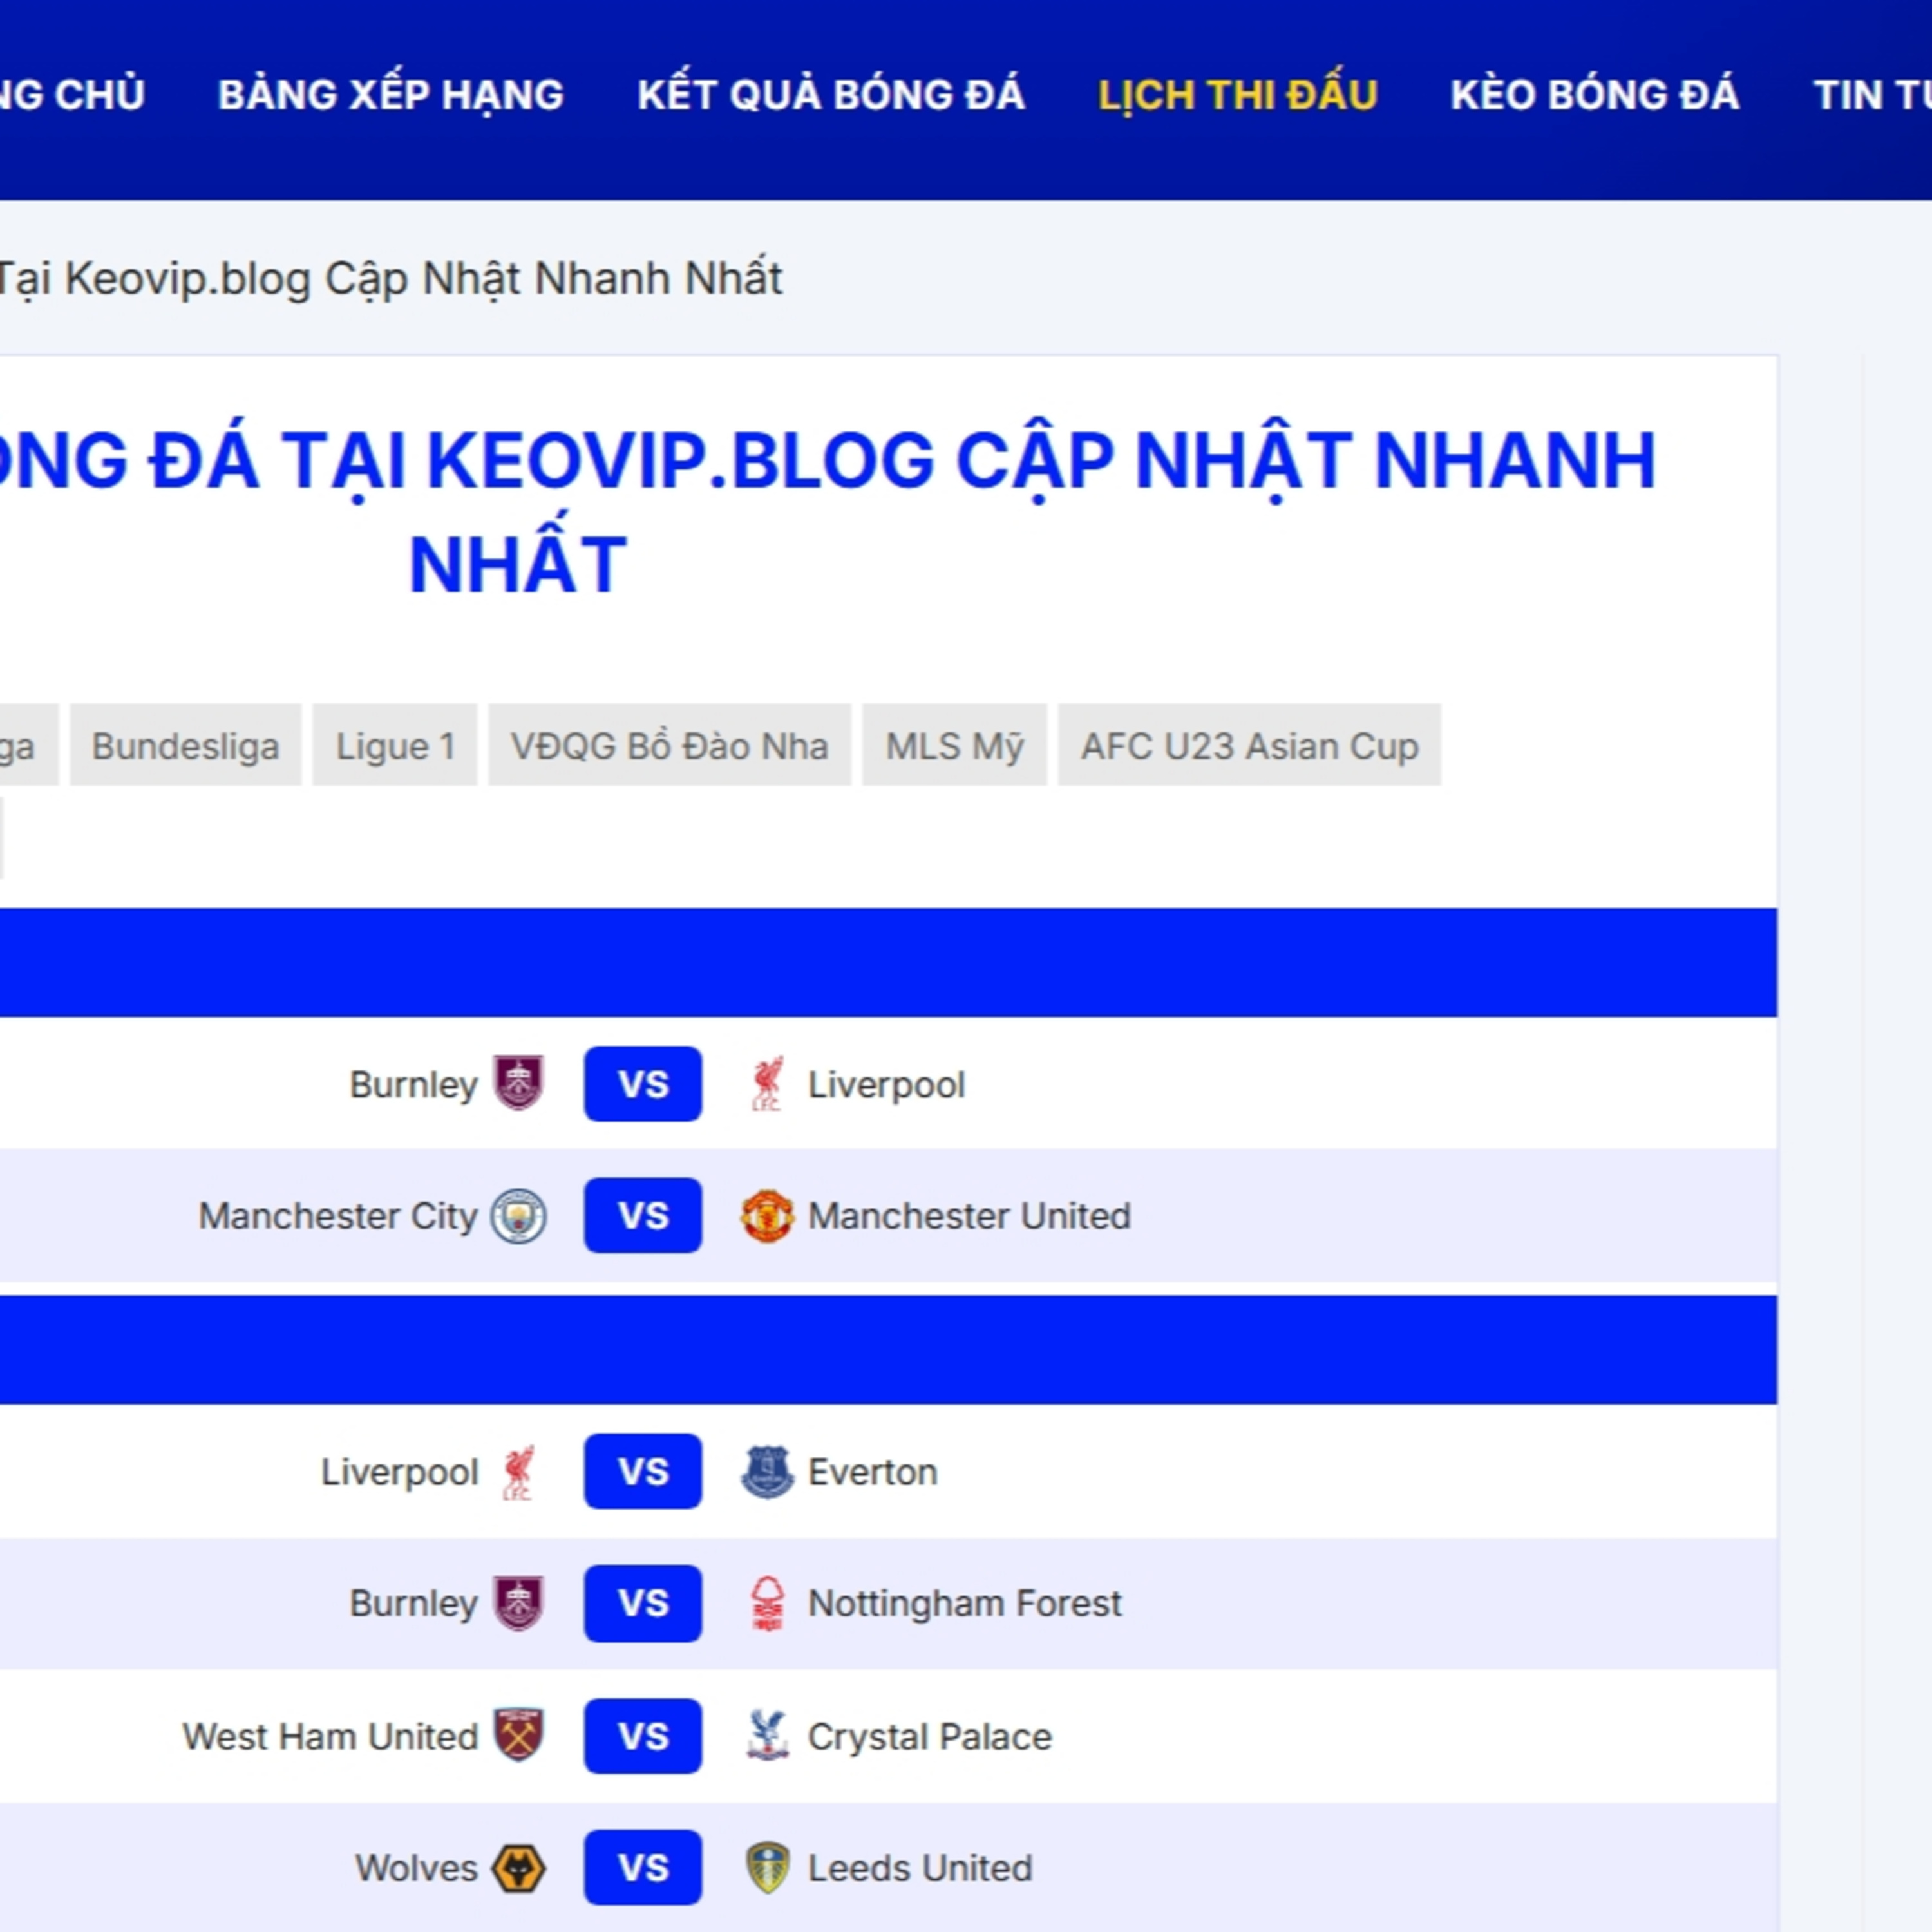Click the Manchester City crest icon

[x=518, y=1215]
